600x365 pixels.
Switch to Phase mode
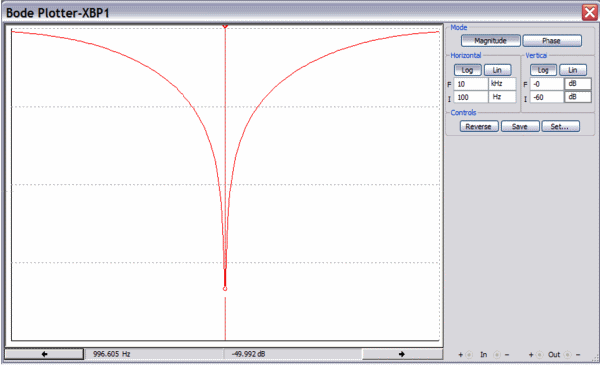(552, 41)
